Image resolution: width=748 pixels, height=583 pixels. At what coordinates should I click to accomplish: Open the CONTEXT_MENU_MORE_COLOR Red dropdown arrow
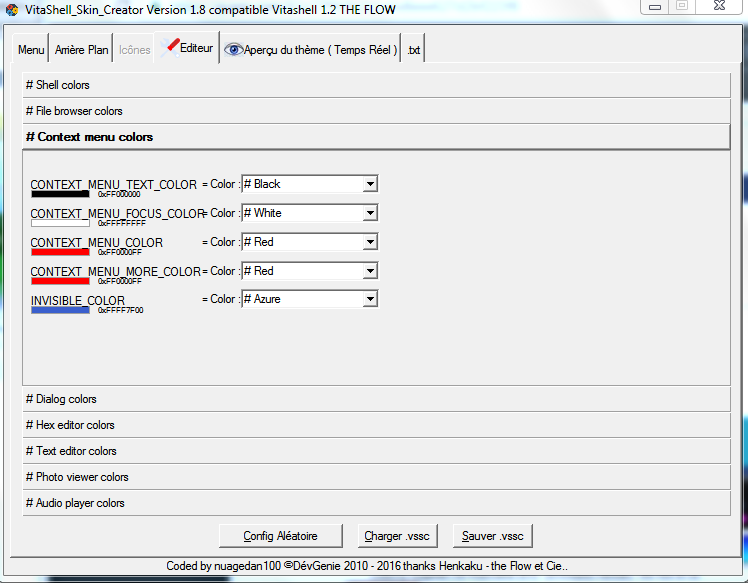pos(370,271)
